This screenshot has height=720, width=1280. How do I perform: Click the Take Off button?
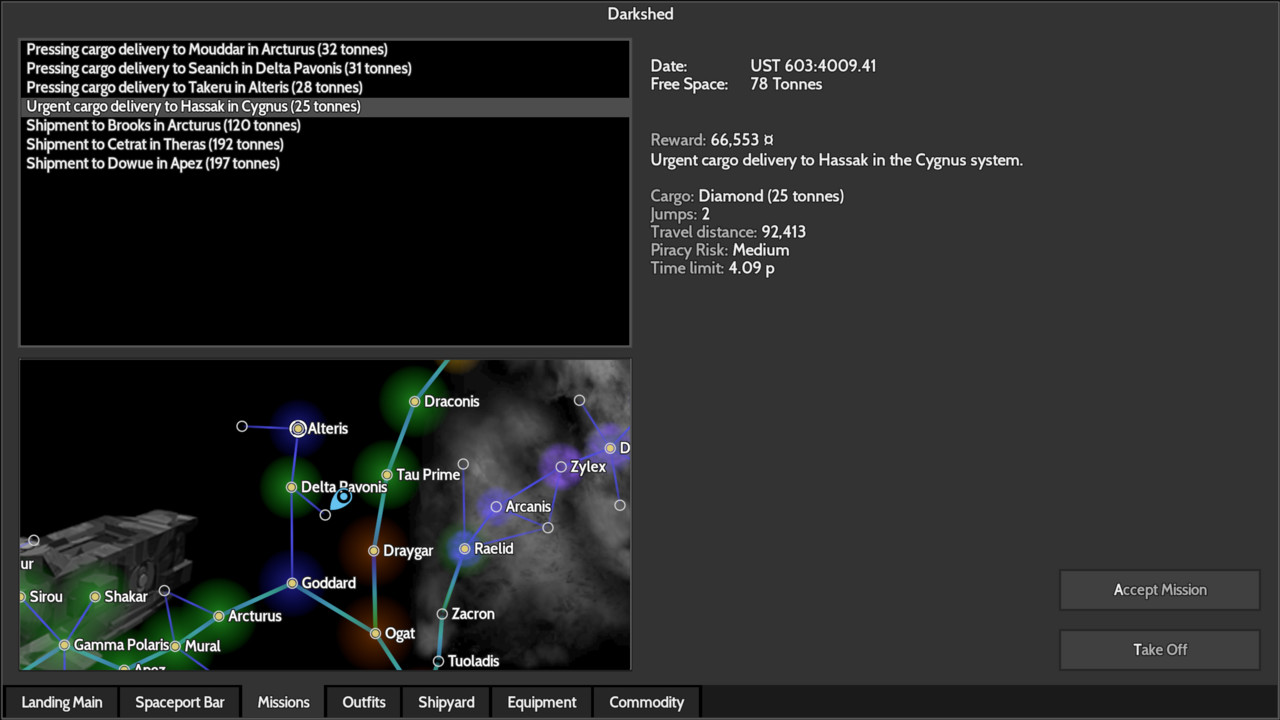tap(1160, 649)
